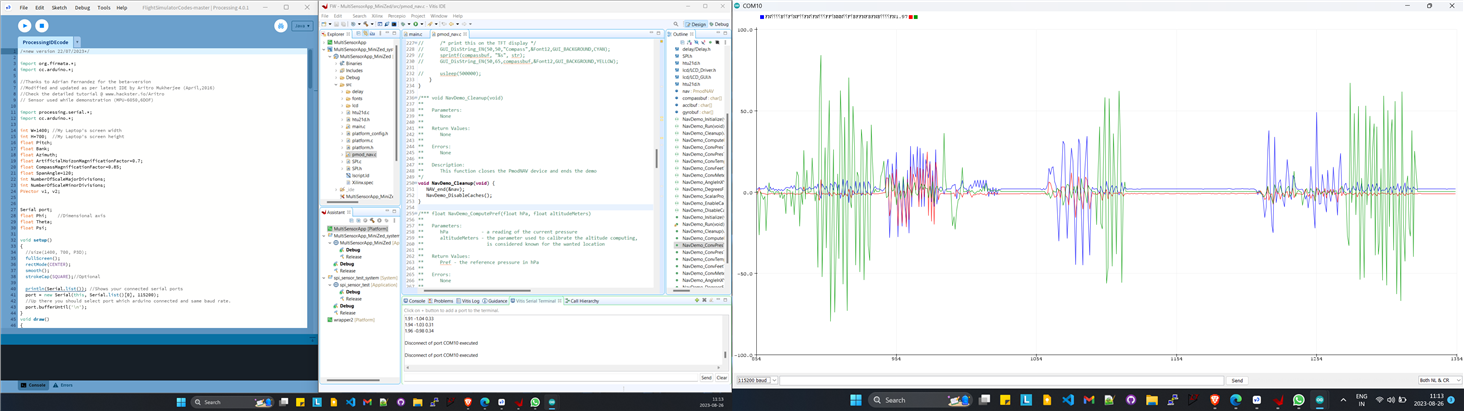Open the Vitis Log tab
Viewport: 1464px width, 411px height.
(x=468, y=300)
